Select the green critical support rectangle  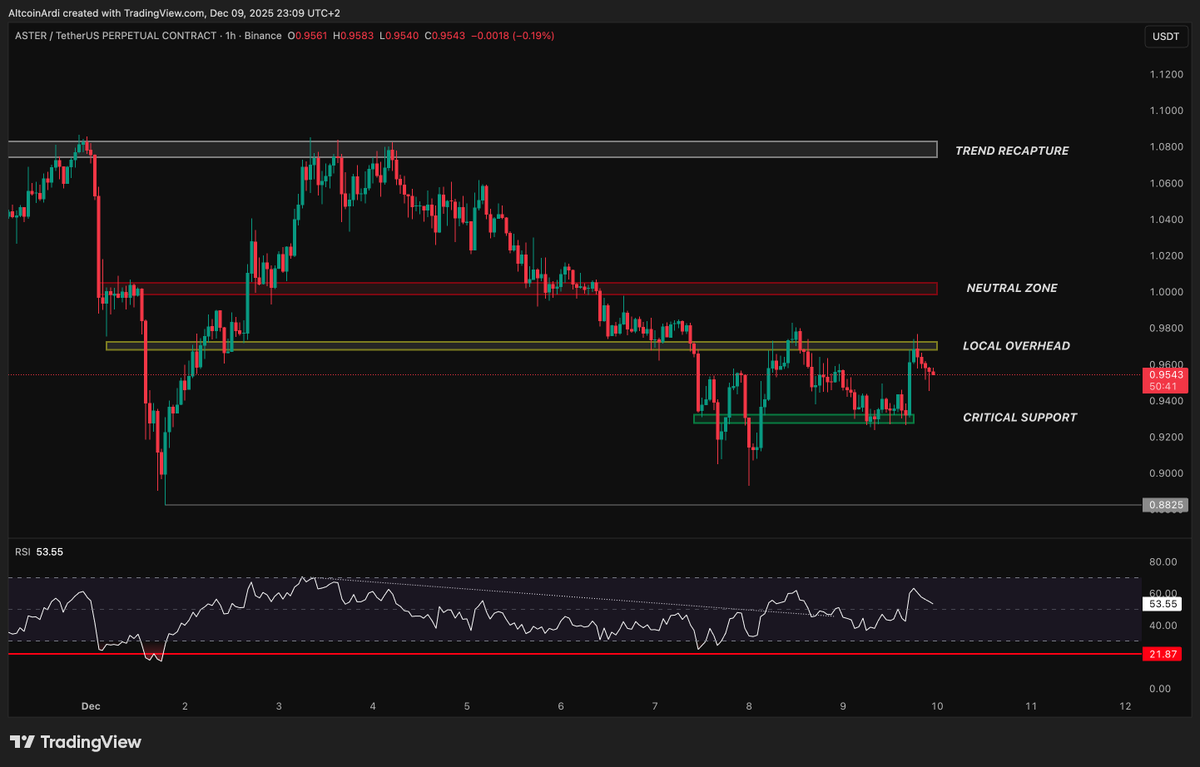click(x=804, y=419)
